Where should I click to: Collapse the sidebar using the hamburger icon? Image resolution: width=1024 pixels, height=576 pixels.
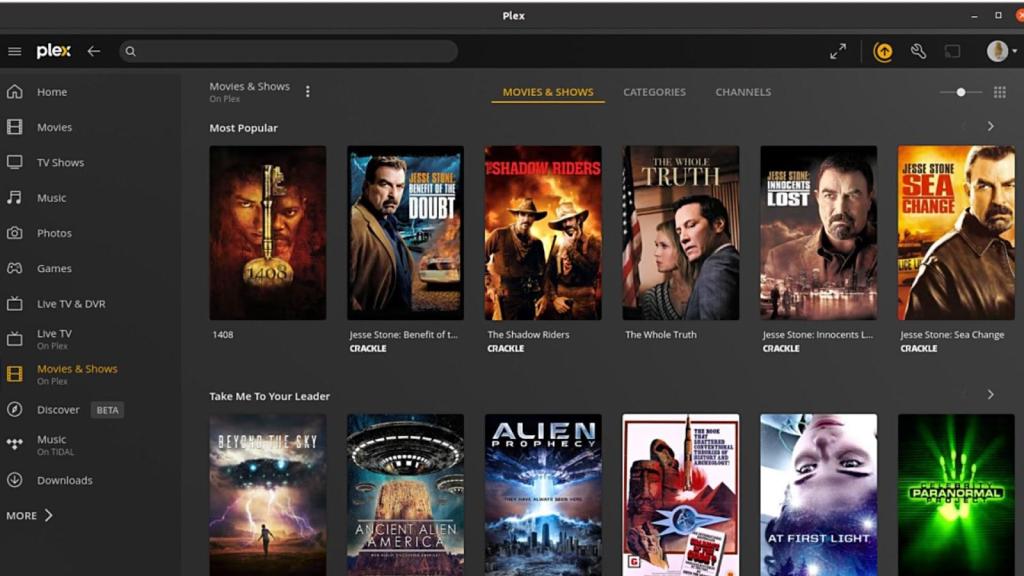click(15, 51)
